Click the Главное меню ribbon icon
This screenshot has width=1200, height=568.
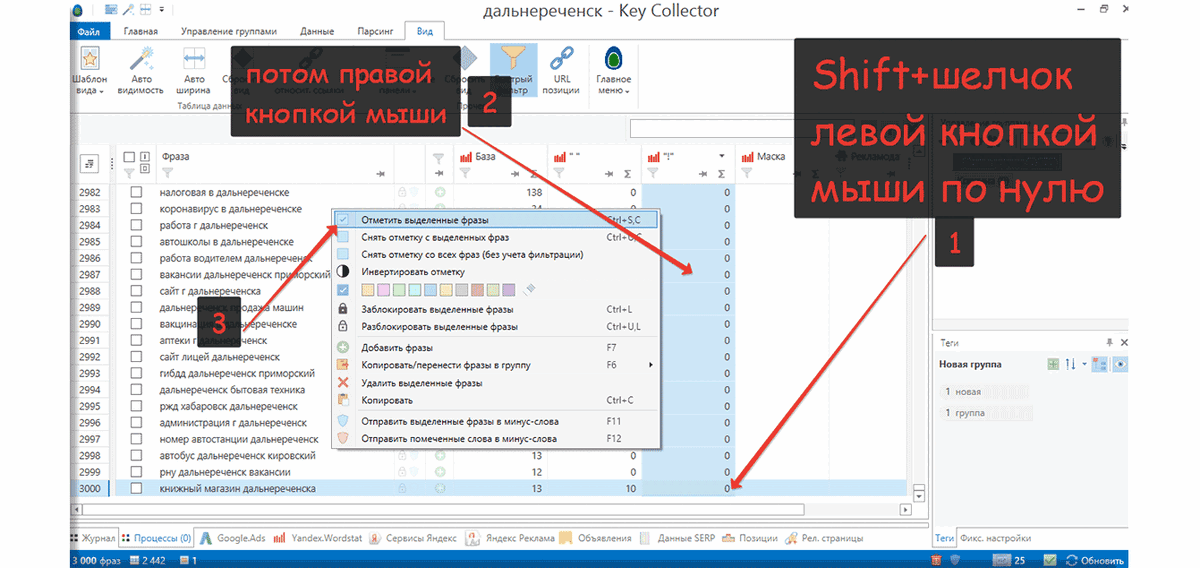pos(614,58)
